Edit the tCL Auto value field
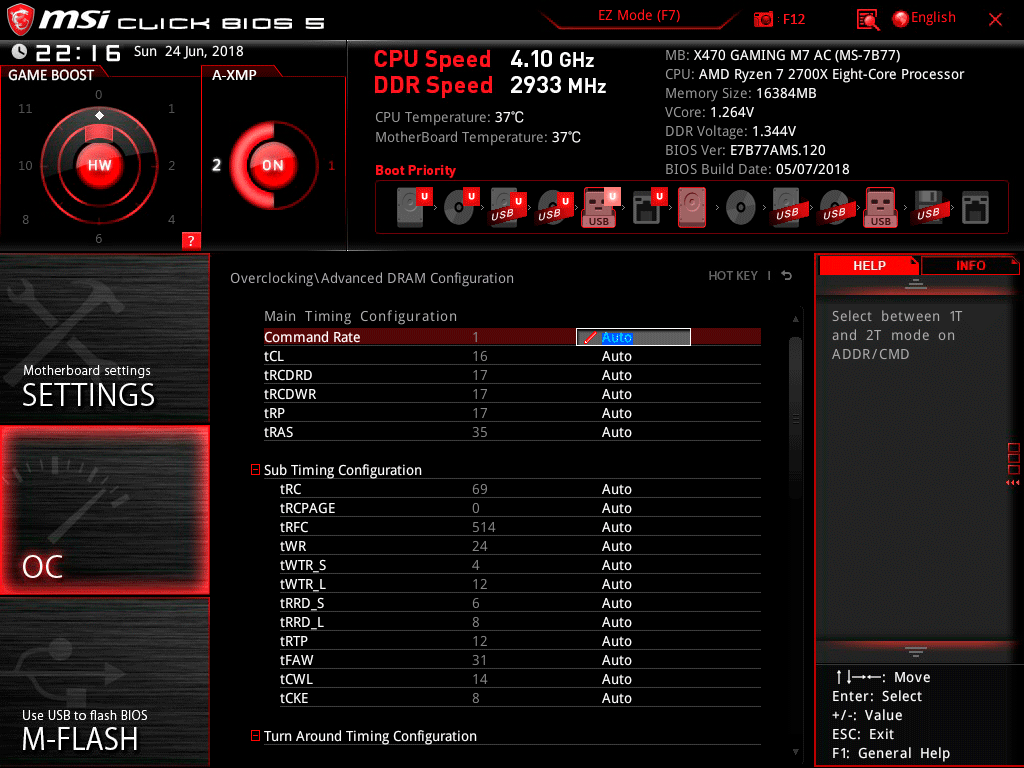Screen dimensions: 1024x768 [616, 356]
